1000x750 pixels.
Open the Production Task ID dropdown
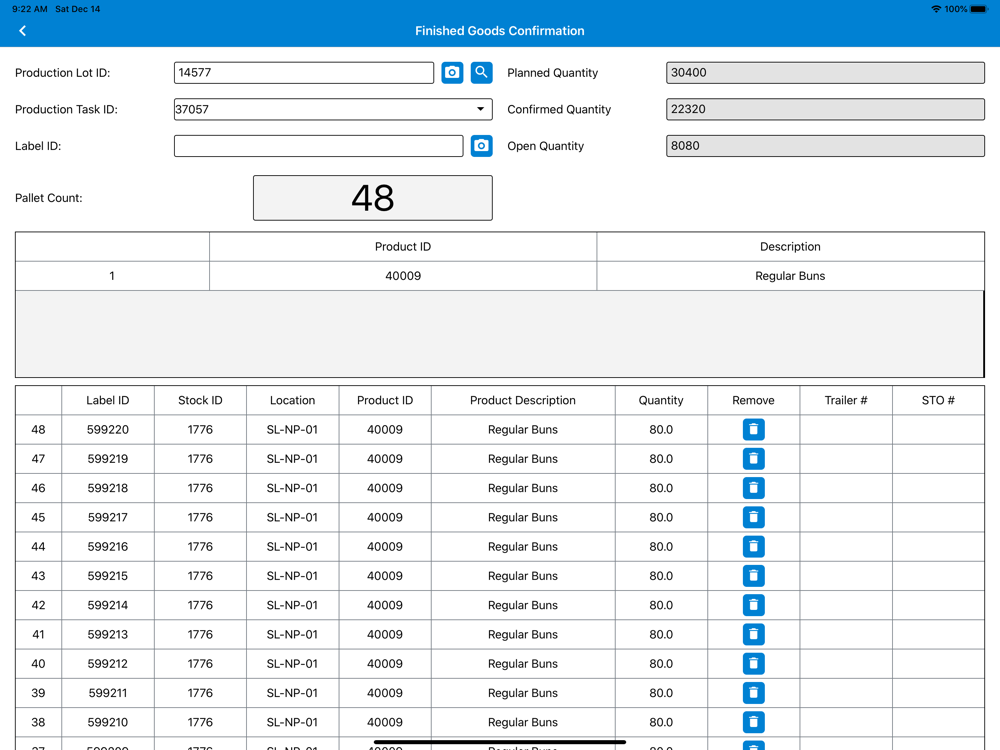[480, 109]
